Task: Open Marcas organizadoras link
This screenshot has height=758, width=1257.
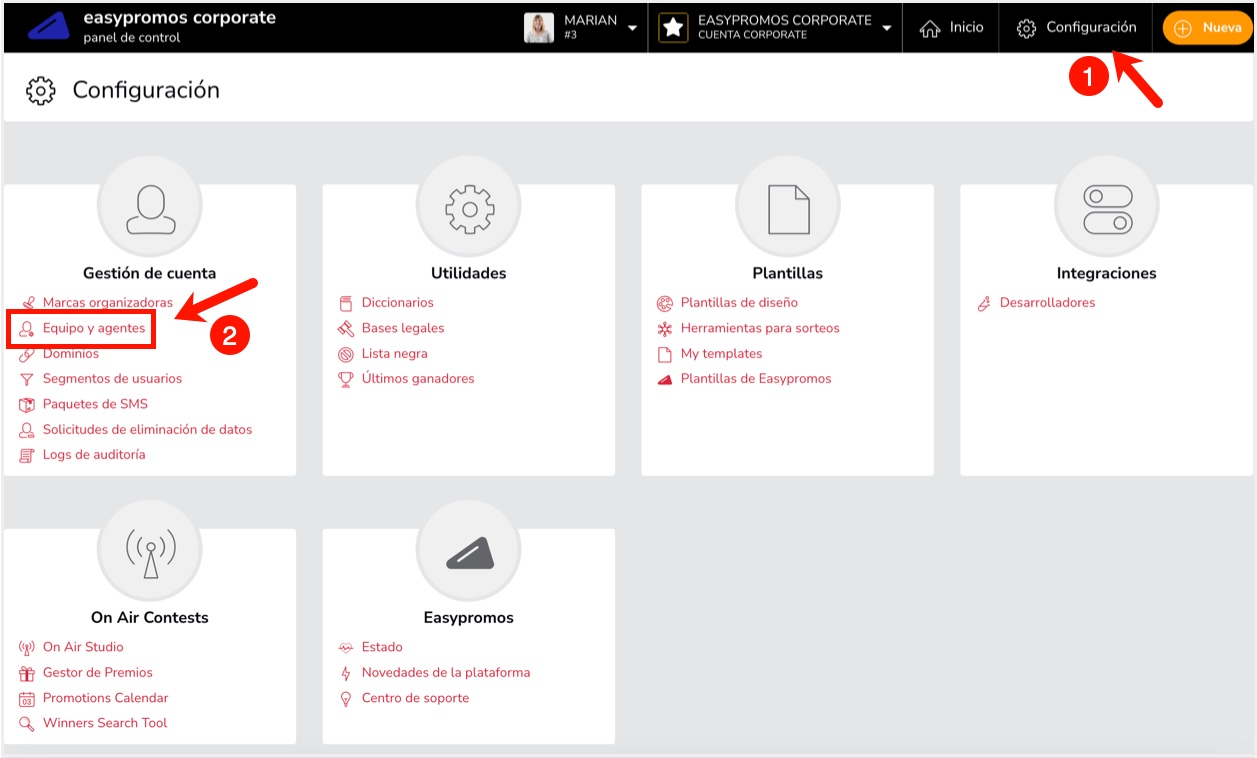Action: [x=108, y=302]
